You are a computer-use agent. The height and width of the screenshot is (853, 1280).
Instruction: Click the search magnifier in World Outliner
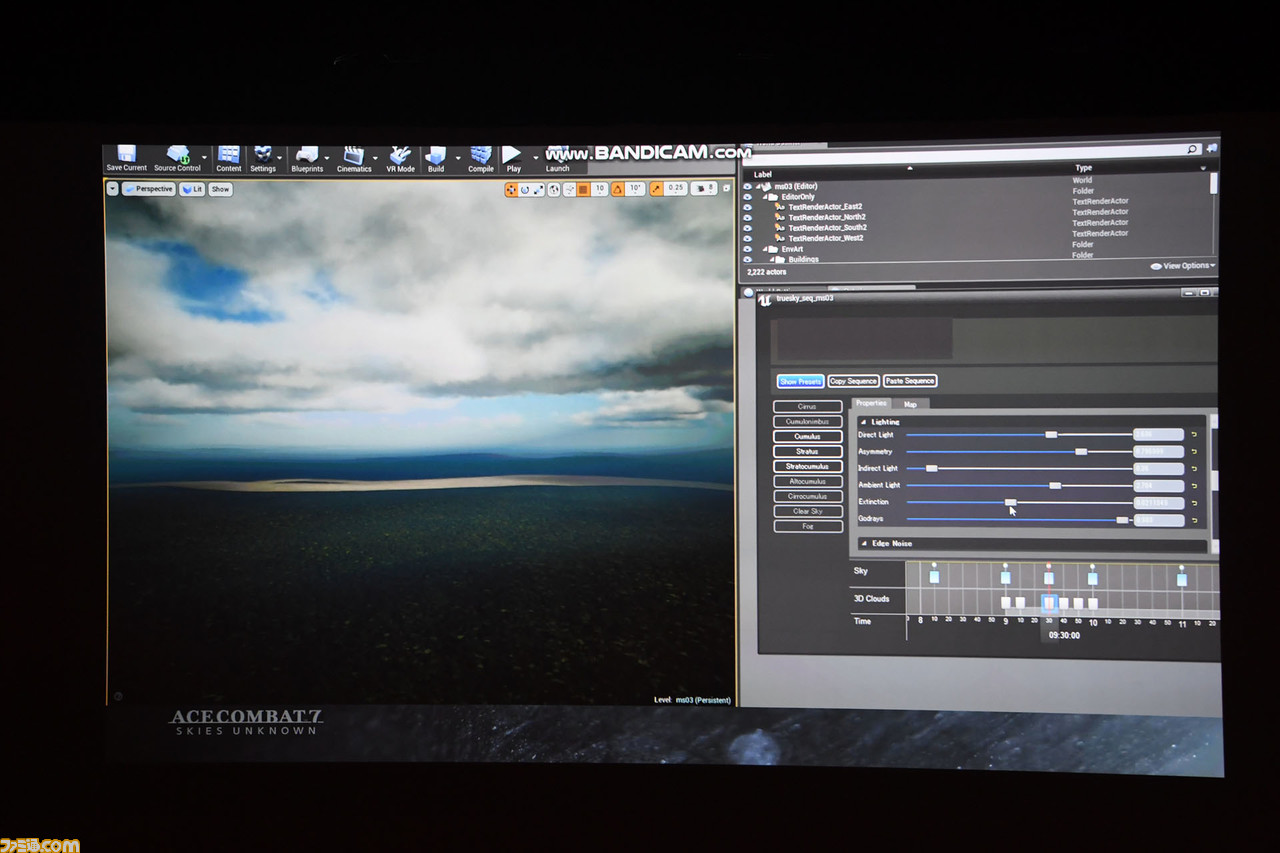point(1192,149)
